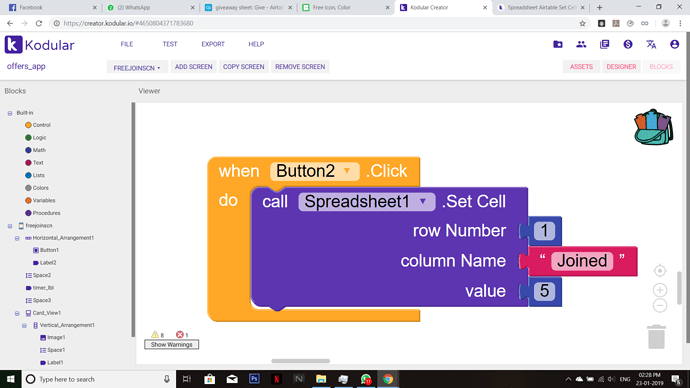This screenshot has width=690, height=388.
Task: Open Netflix from Windows taskbar
Action: click(276, 379)
